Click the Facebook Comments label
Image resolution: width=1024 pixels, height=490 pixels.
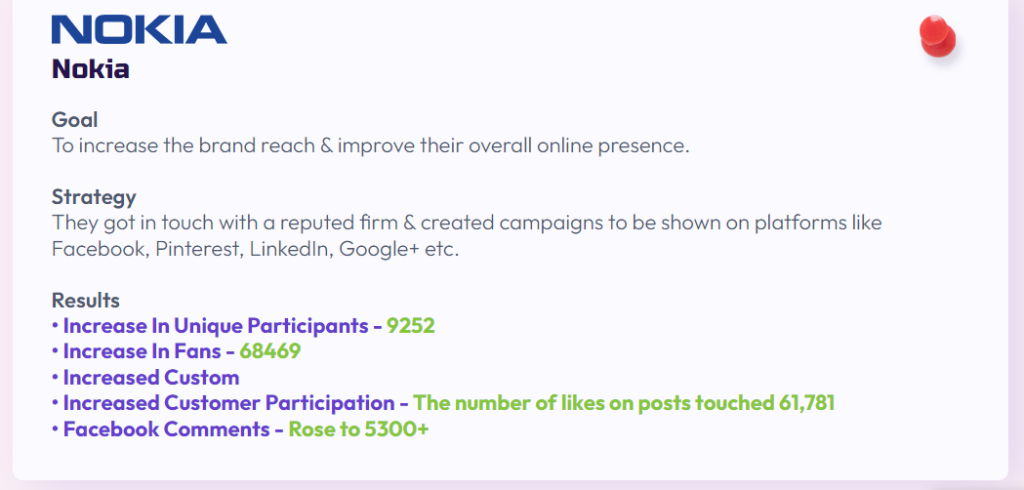point(166,430)
